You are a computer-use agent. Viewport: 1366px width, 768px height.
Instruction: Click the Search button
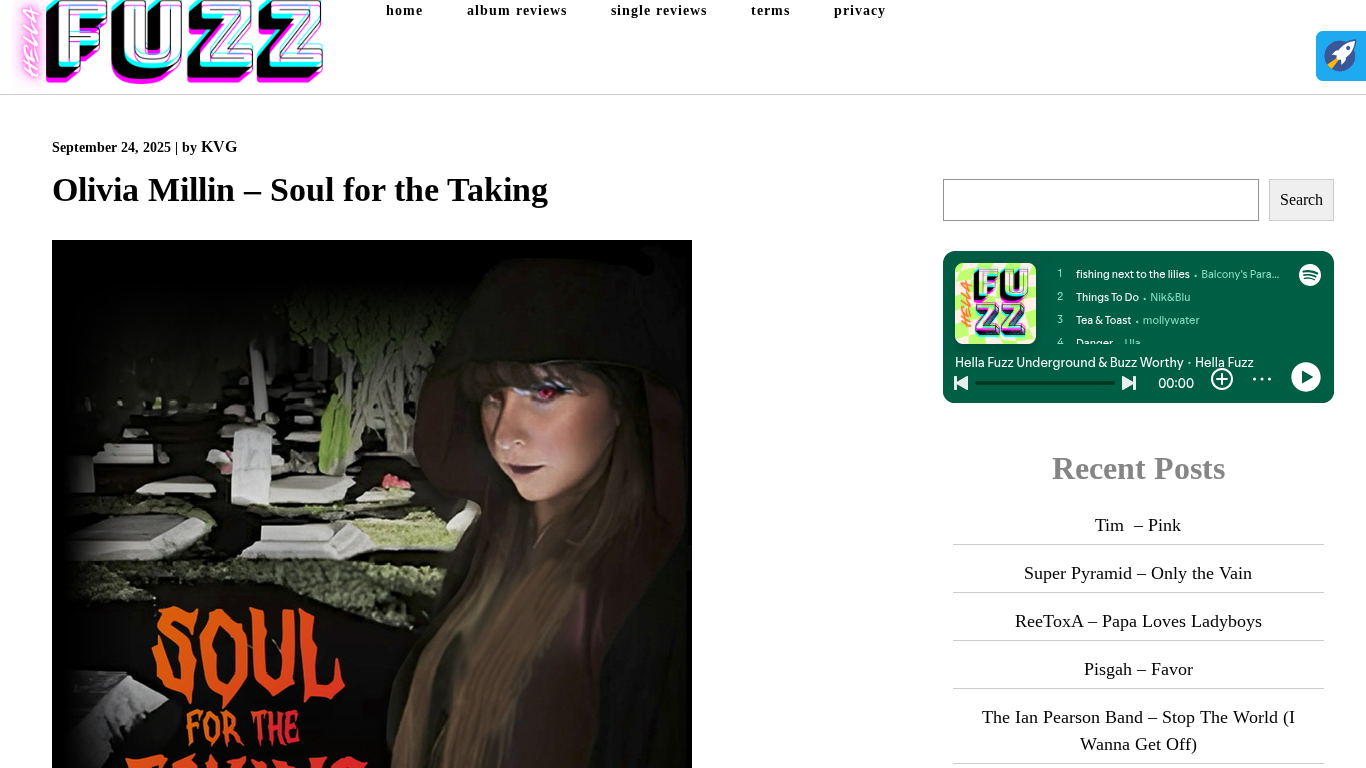coord(1301,200)
